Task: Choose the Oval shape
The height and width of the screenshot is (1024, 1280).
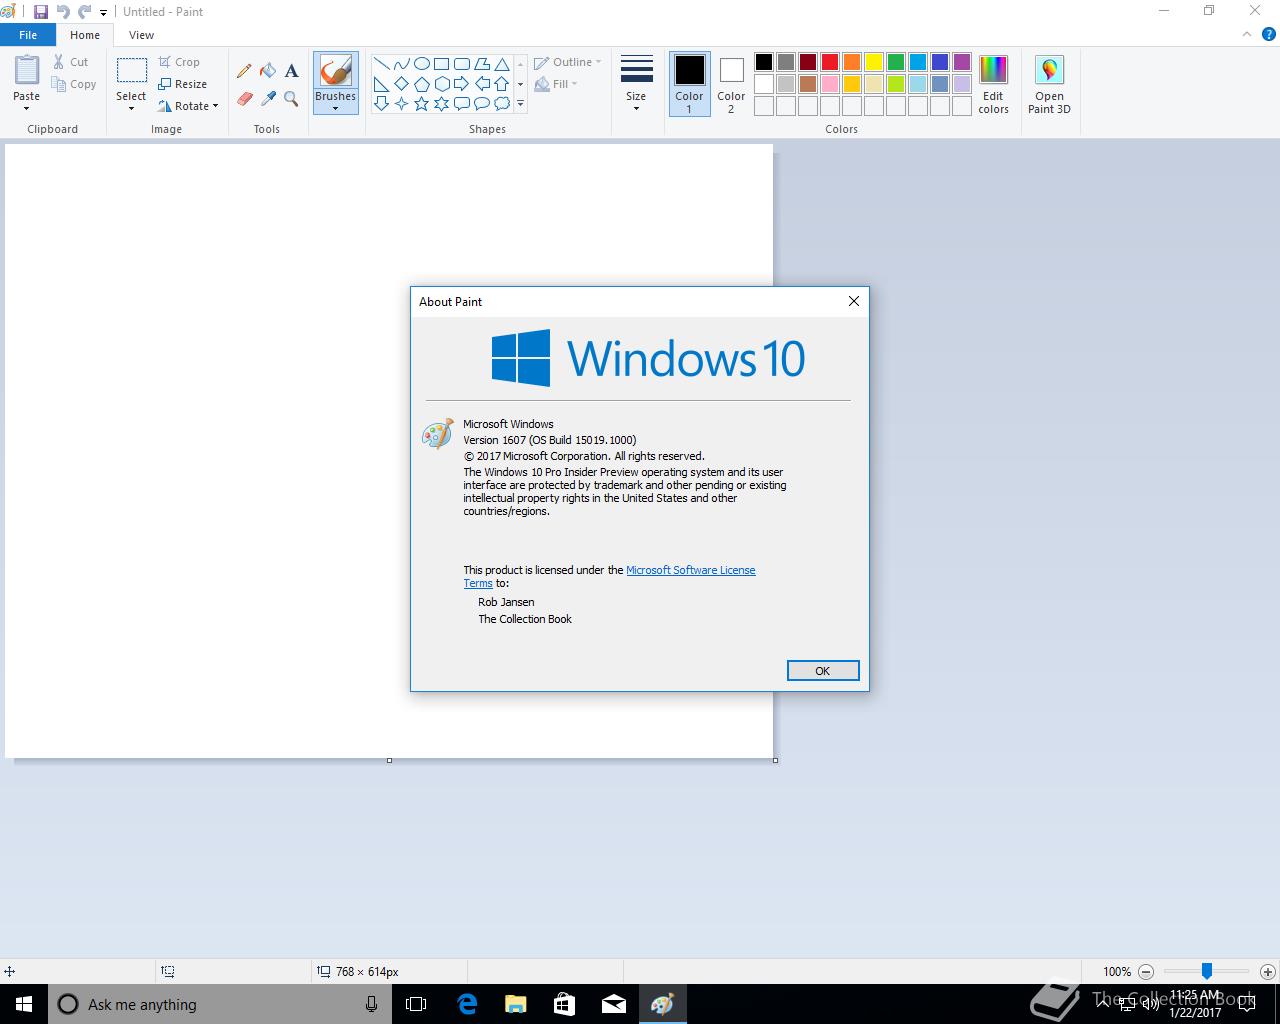Action: [421, 64]
